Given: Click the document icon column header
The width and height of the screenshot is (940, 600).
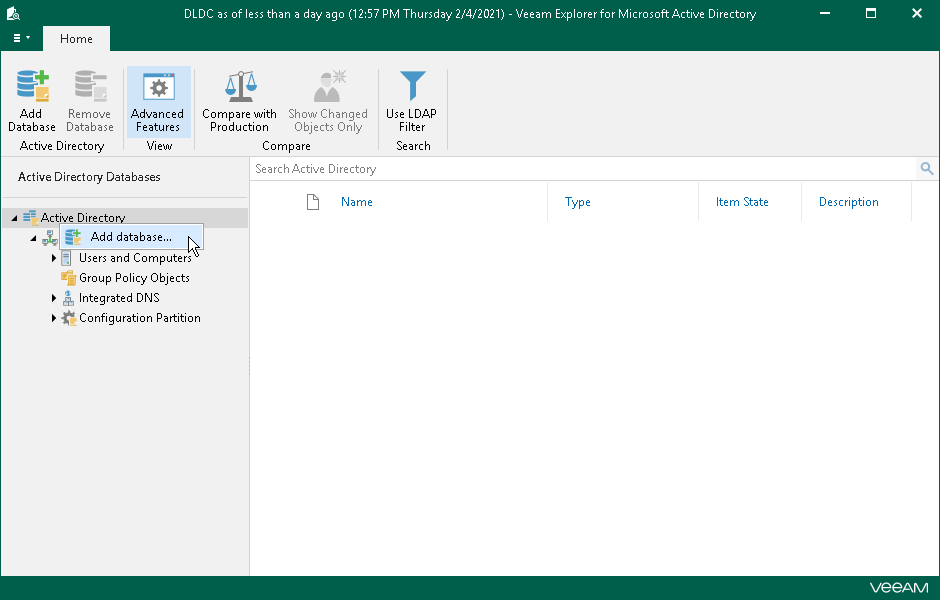Looking at the screenshot, I should pyautogui.click(x=312, y=202).
